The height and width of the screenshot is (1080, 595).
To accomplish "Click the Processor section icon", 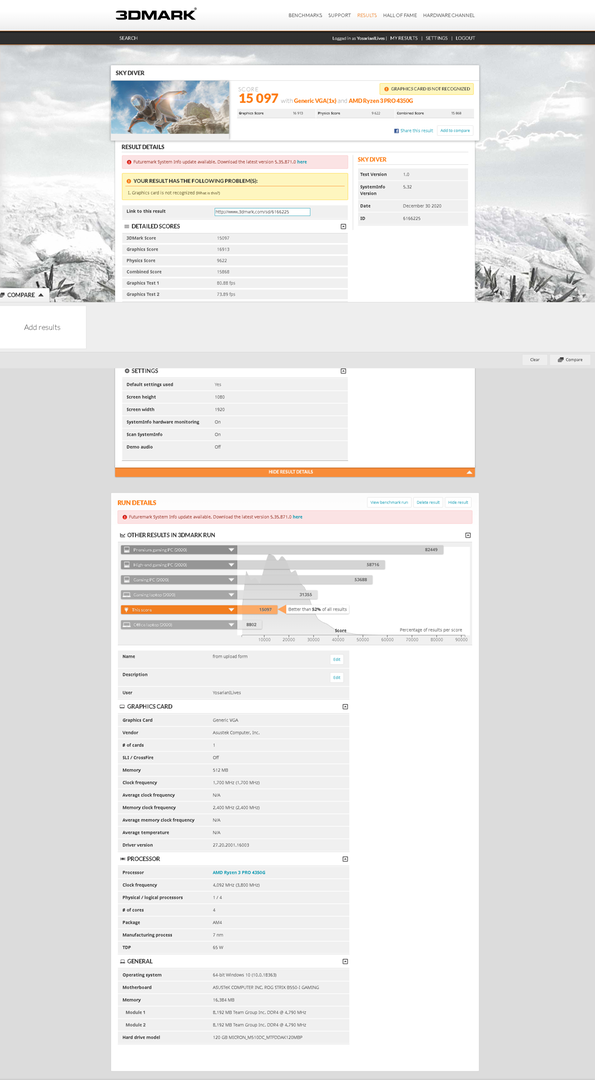I will [122, 859].
